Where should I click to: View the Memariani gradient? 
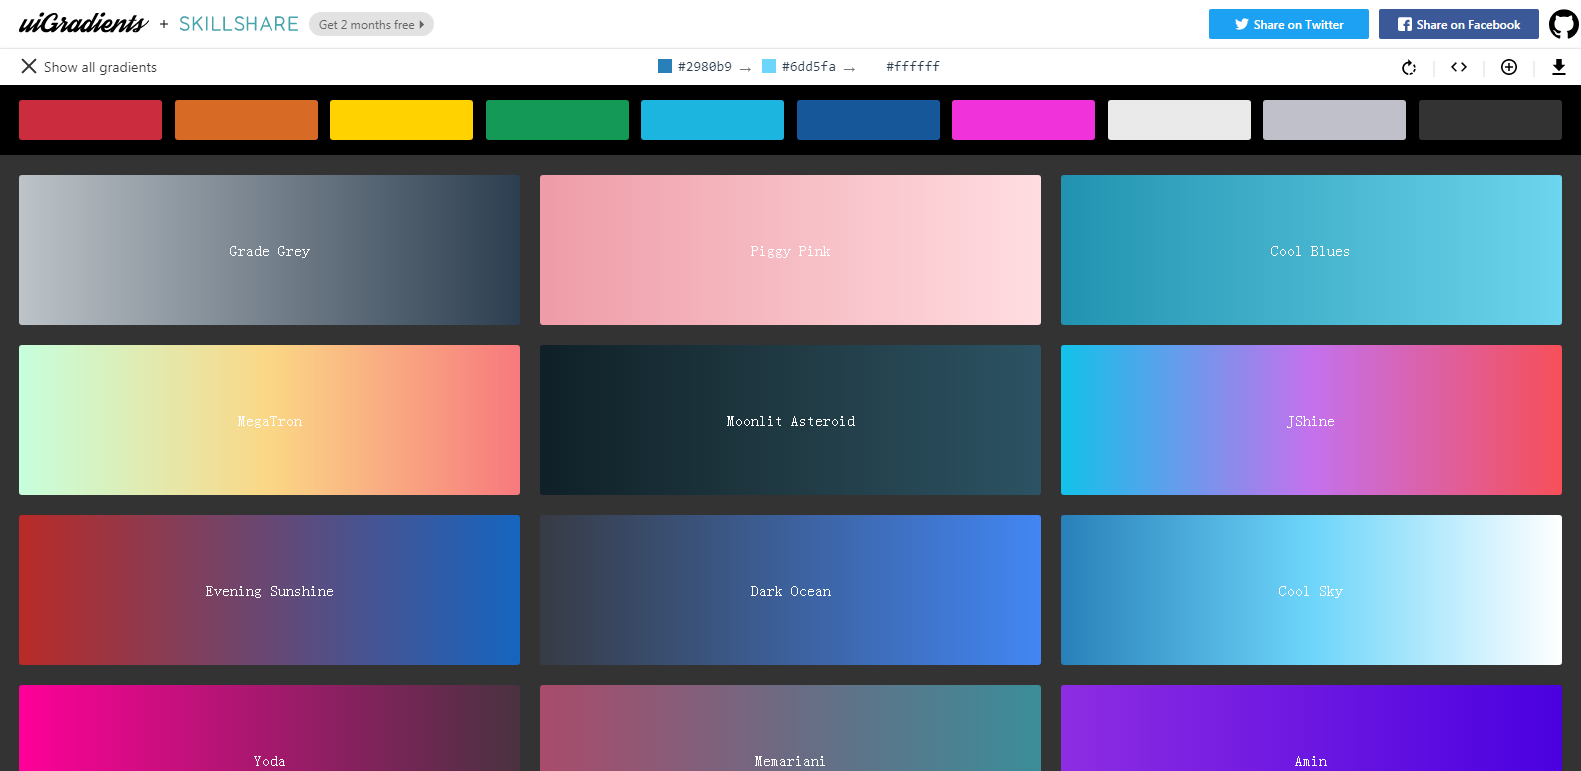point(790,728)
